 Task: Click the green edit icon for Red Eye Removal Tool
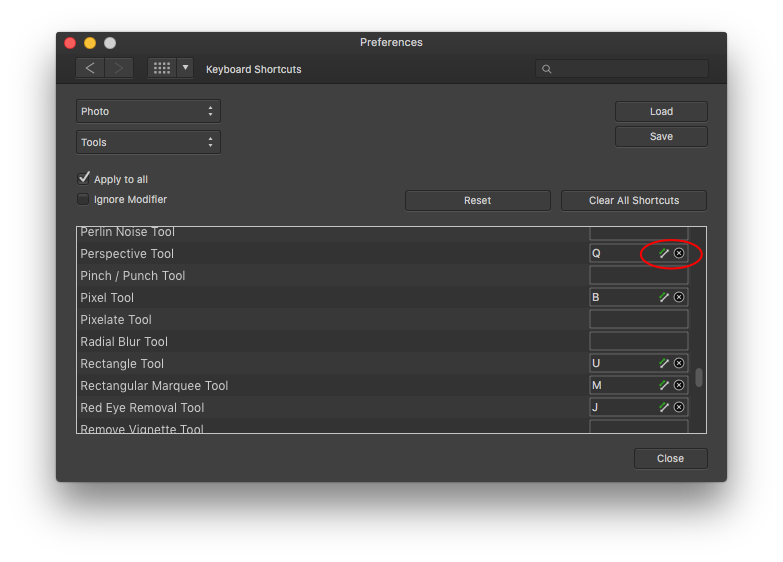click(x=664, y=407)
